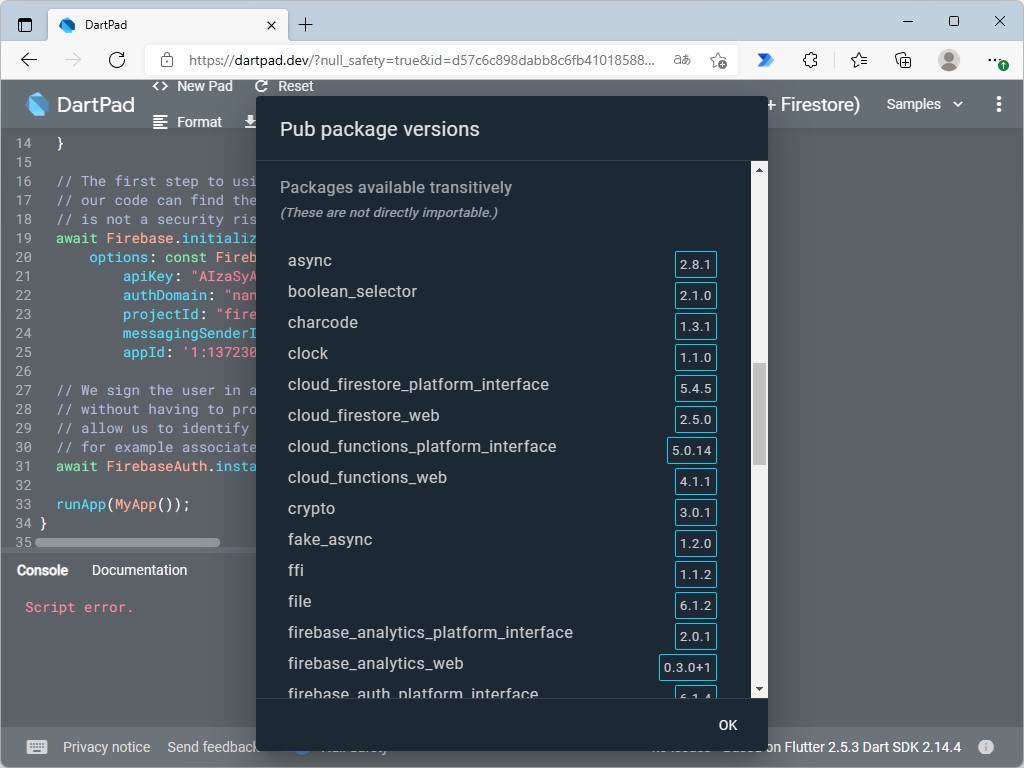Screen dimensions: 1024x768
Task: Click the dialog scrollbar down arrow
Action: click(x=759, y=689)
